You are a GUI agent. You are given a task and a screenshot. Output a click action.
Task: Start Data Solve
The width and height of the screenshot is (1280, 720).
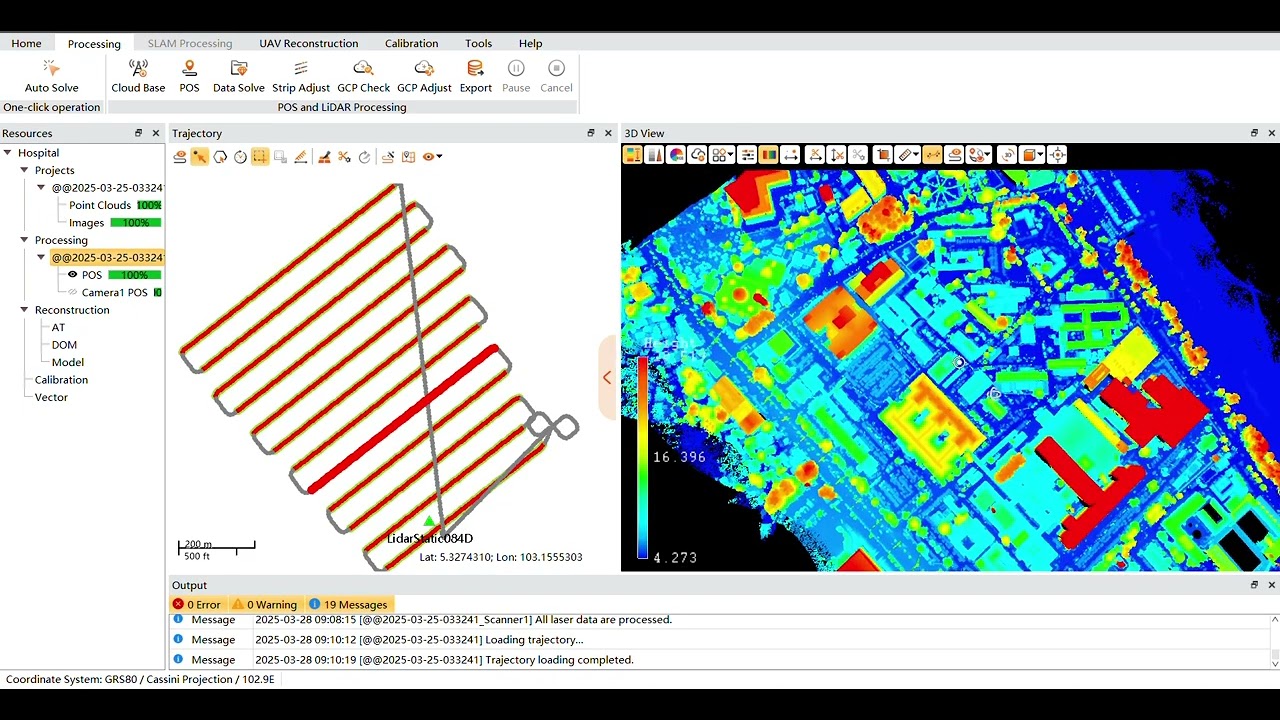(239, 76)
